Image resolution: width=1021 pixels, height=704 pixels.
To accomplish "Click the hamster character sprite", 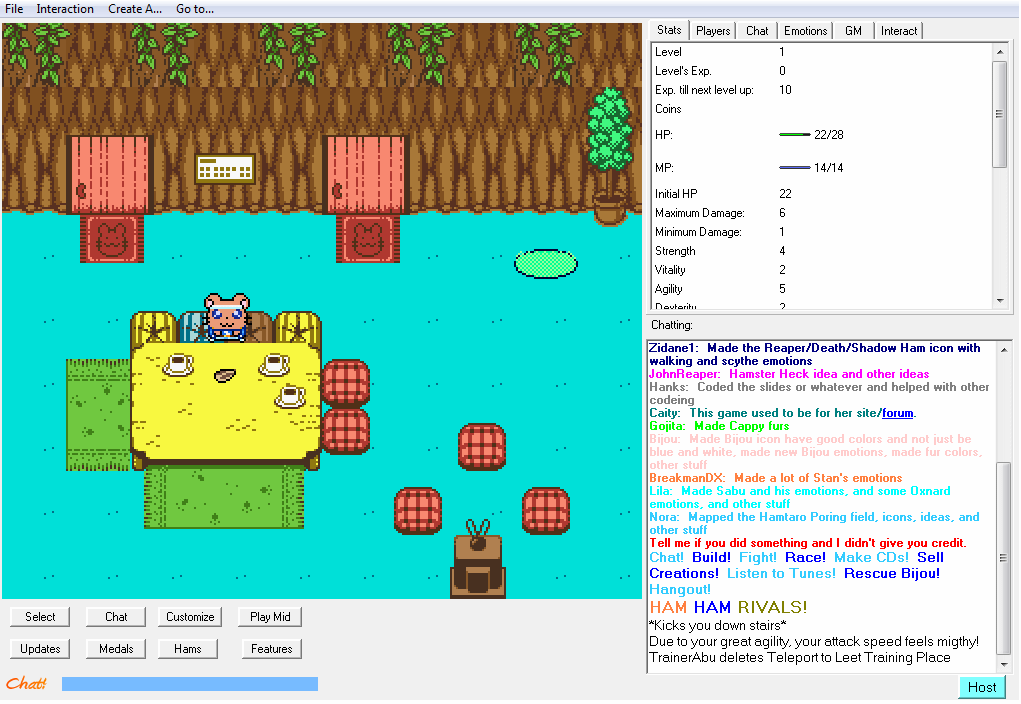I will tap(227, 317).
